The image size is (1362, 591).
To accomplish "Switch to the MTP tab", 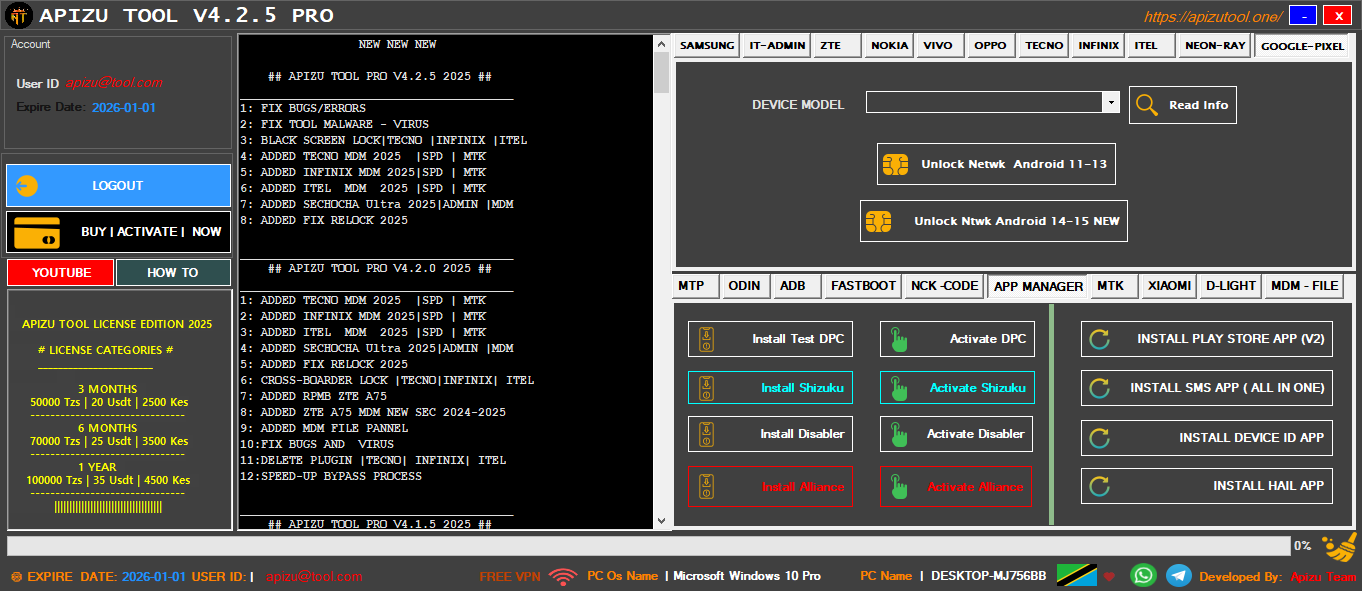I will click(694, 286).
